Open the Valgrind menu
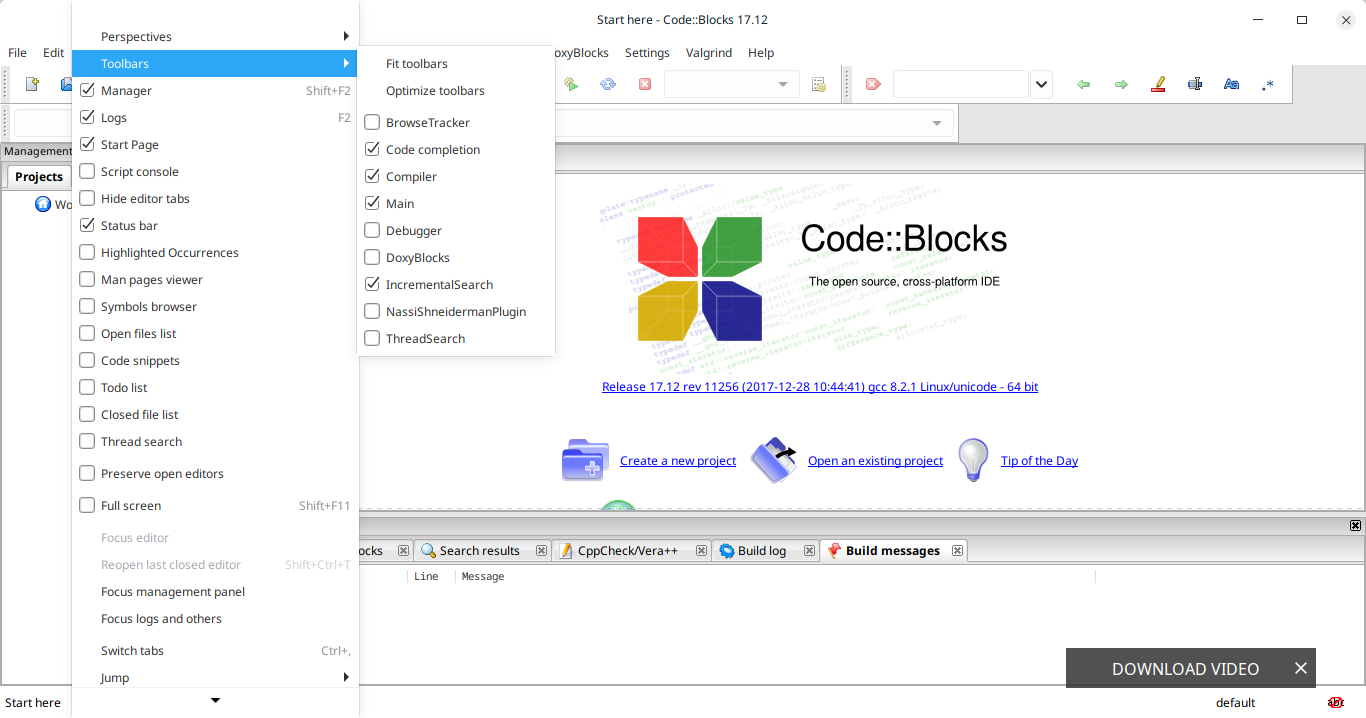Viewport: 1366px width, 718px height. (709, 52)
